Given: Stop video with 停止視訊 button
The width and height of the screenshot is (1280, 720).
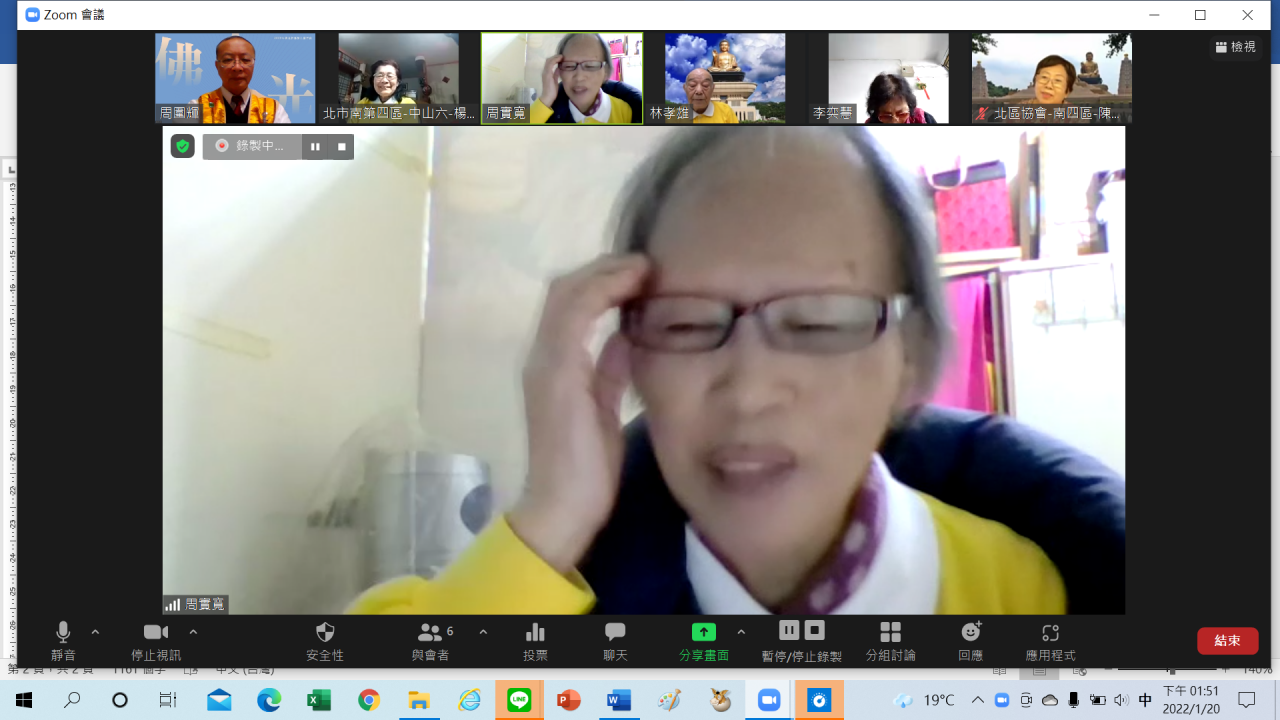Looking at the screenshot, I should pyautogui.click(x=156, y=640).
